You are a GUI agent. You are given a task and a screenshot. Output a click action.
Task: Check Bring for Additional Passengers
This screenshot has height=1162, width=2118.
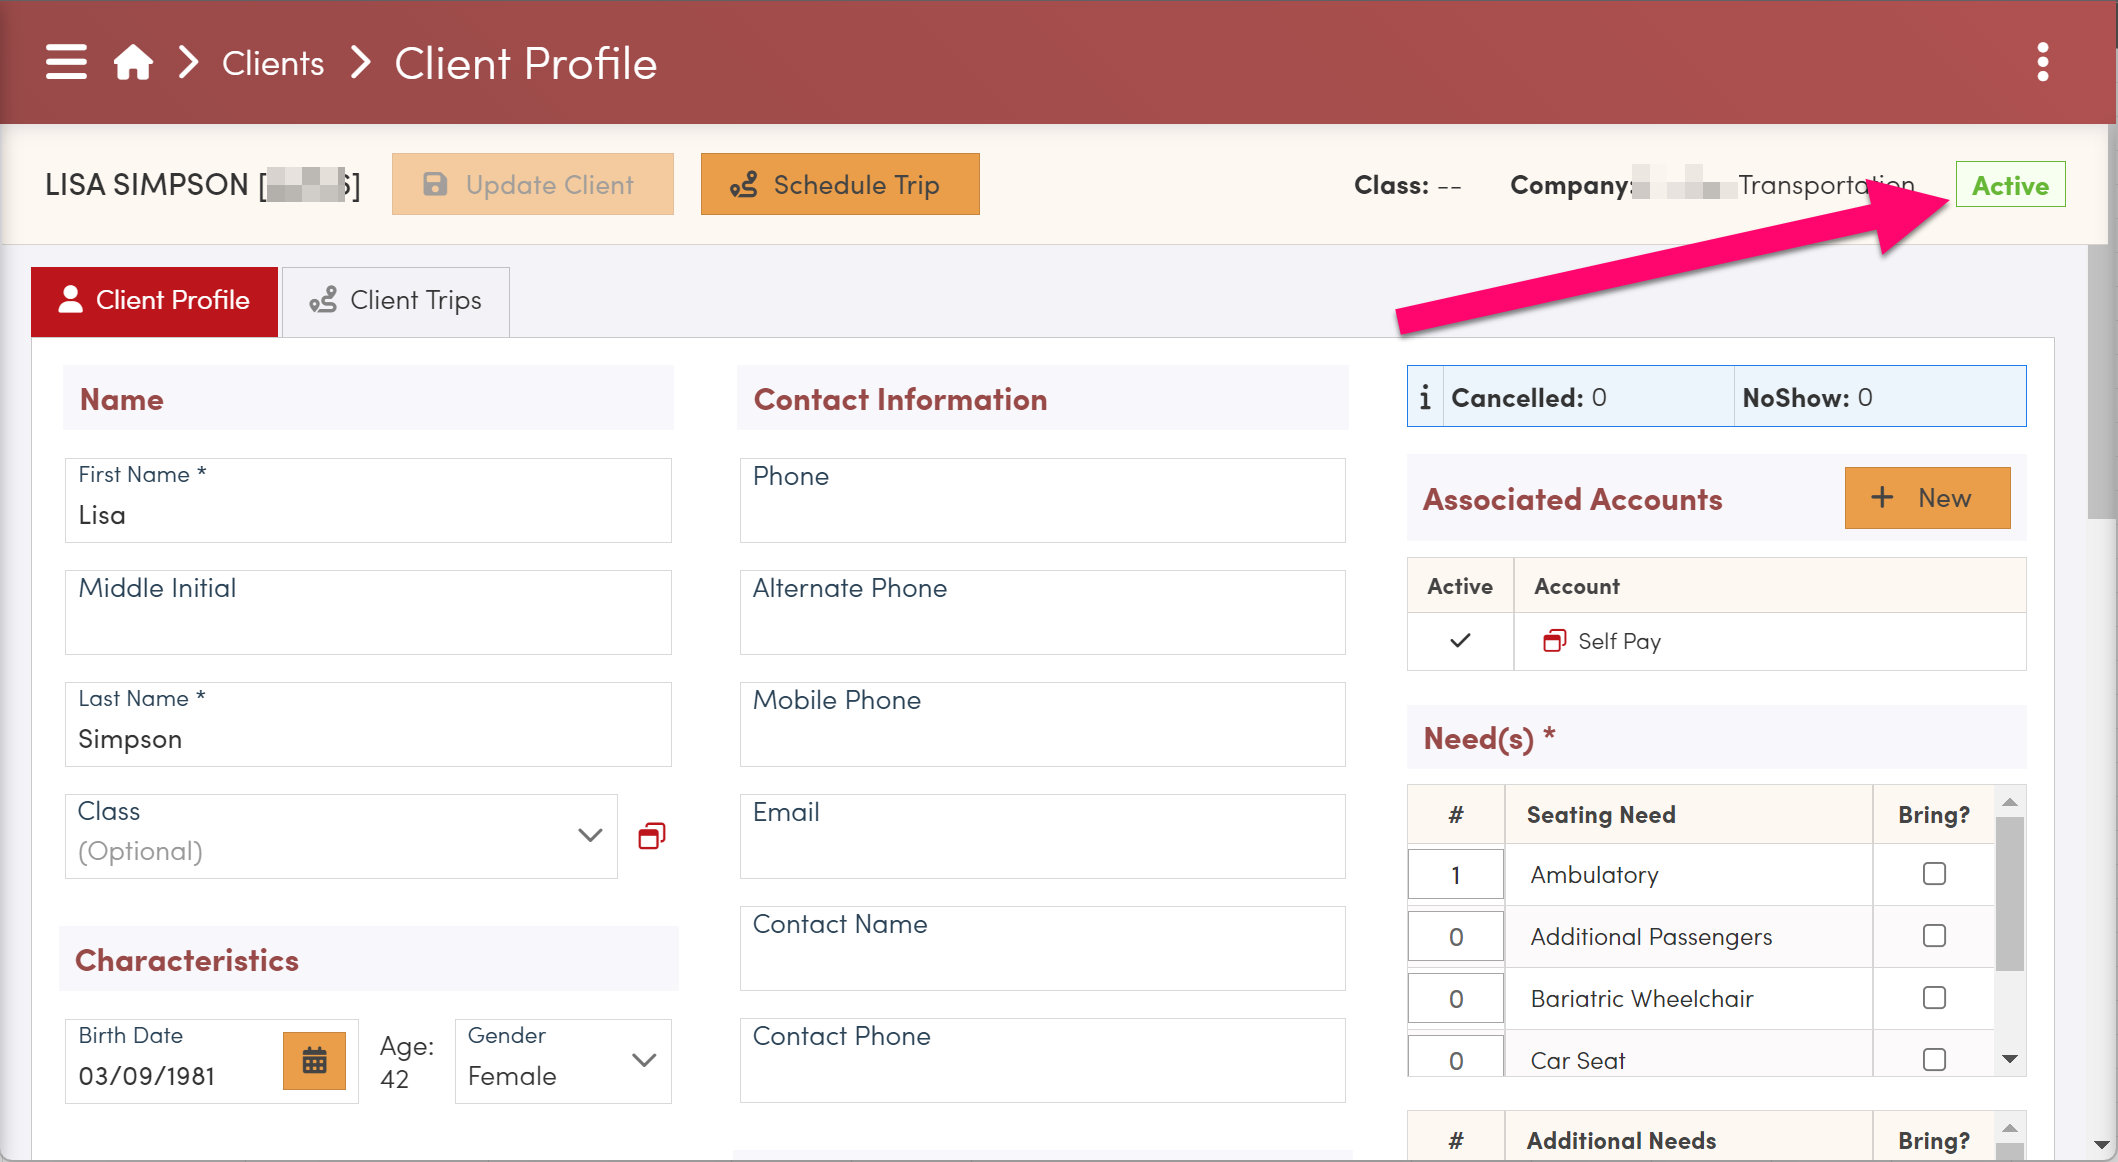point(1934,936)
